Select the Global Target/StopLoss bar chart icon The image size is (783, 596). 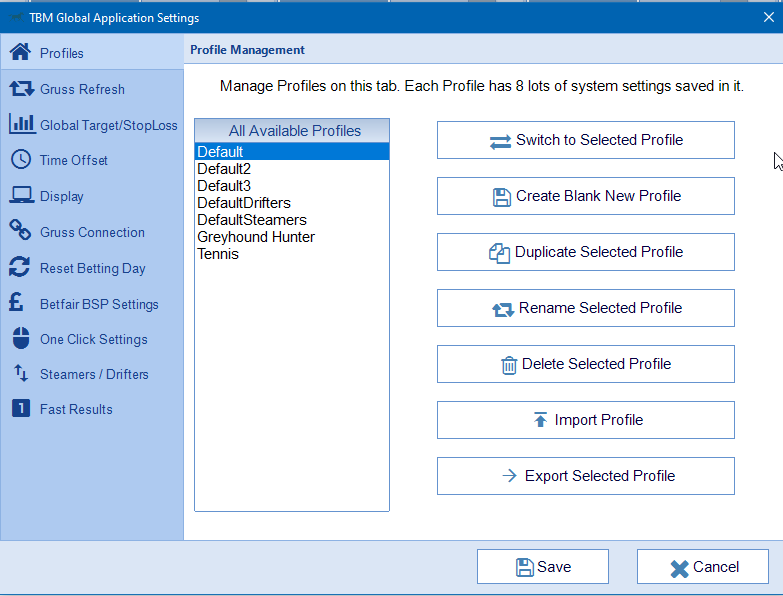coord(21,124)
